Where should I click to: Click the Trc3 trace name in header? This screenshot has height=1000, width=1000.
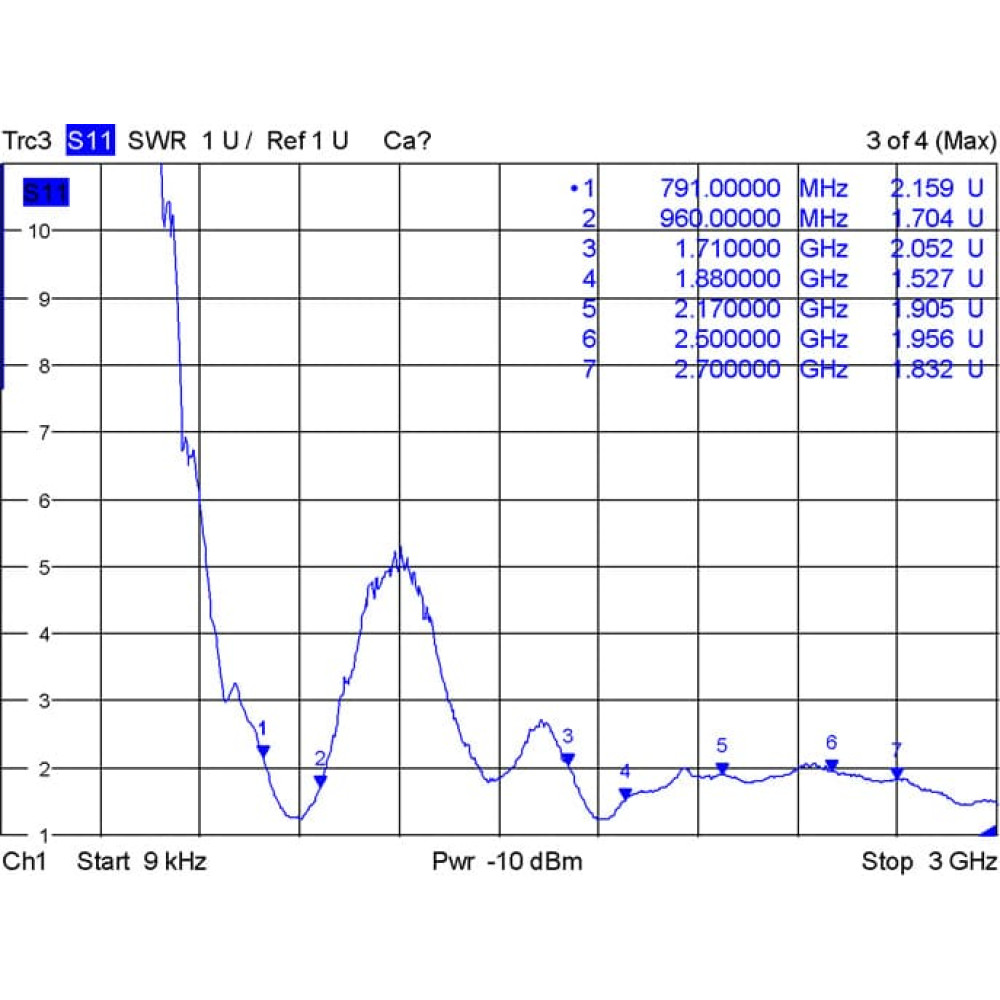(27, 140)
